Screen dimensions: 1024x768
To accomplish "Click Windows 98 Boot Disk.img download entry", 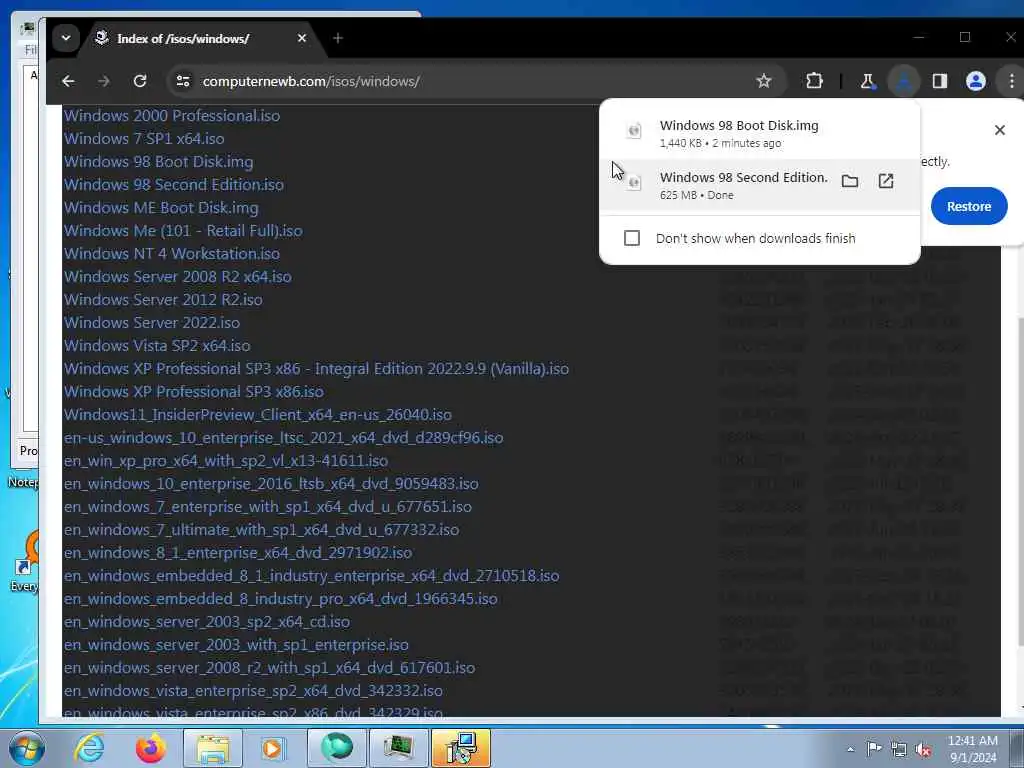I will coord(759,133).
